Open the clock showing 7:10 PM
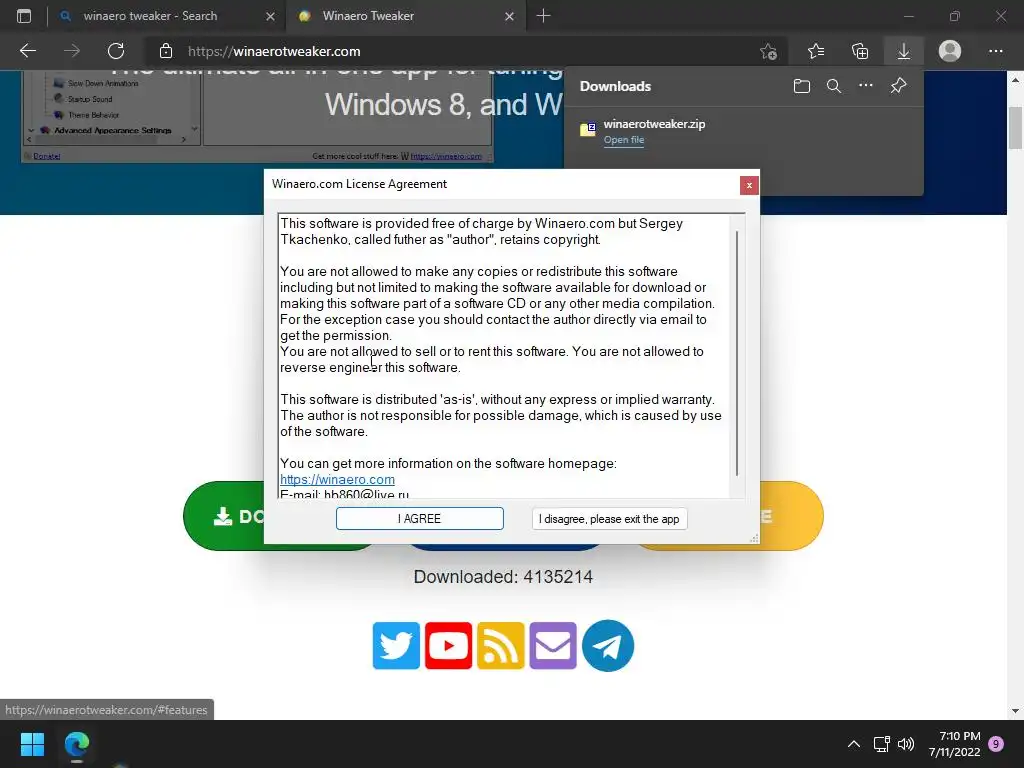This screenshot has width=1024, height=768. [x=955, y=744]
